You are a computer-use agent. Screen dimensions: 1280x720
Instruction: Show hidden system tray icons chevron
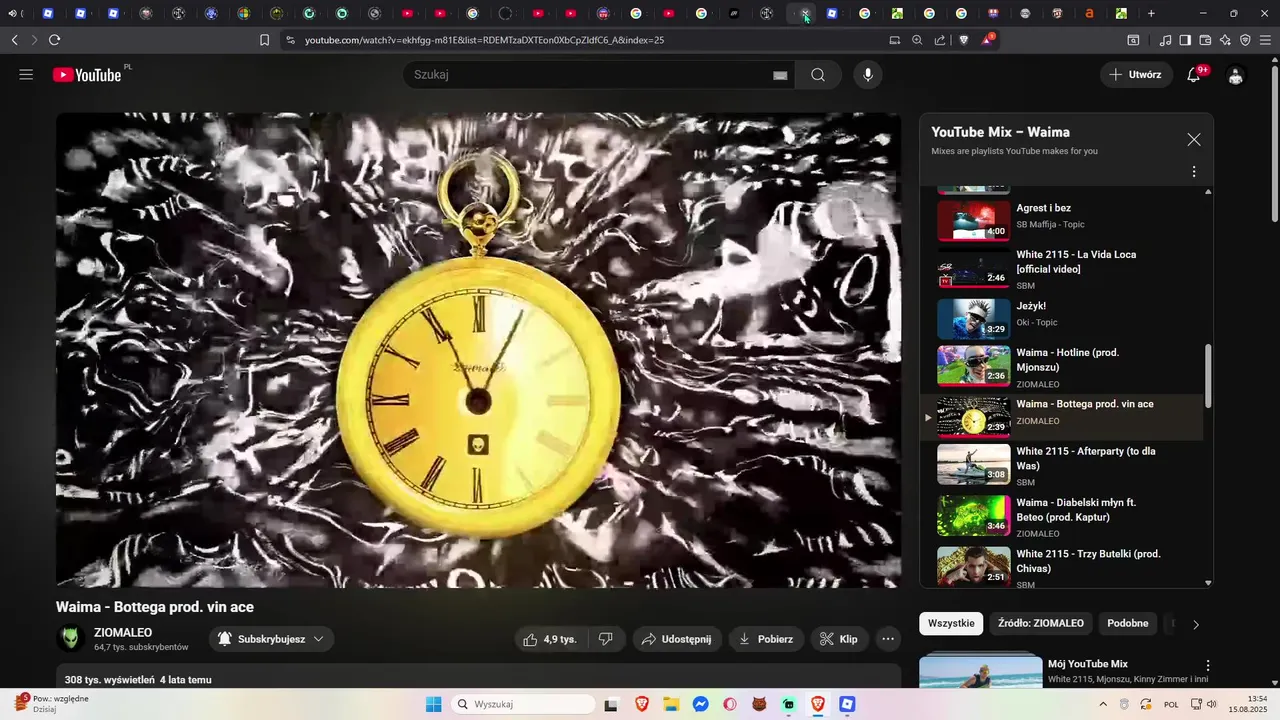click(x=1103, y=704)
